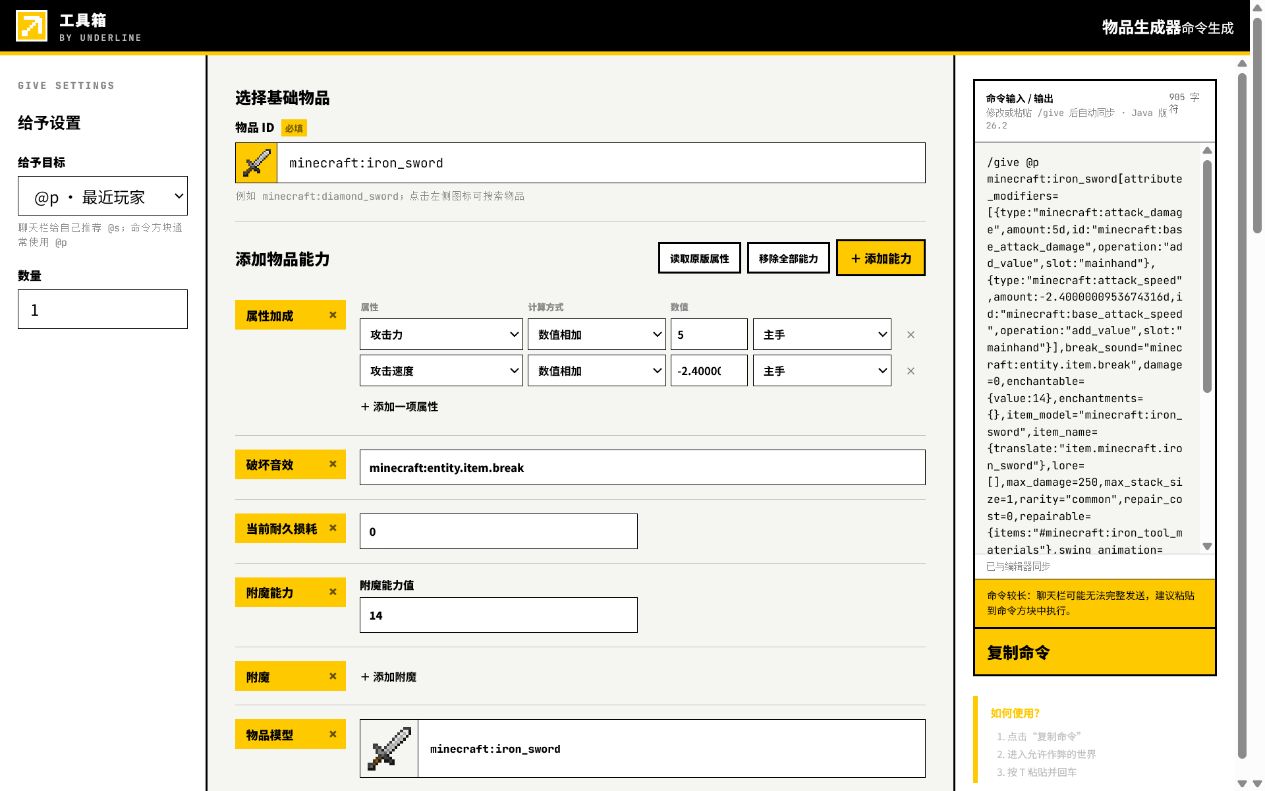Edit the 攻击速度 value field

click(x=709, y=371)
